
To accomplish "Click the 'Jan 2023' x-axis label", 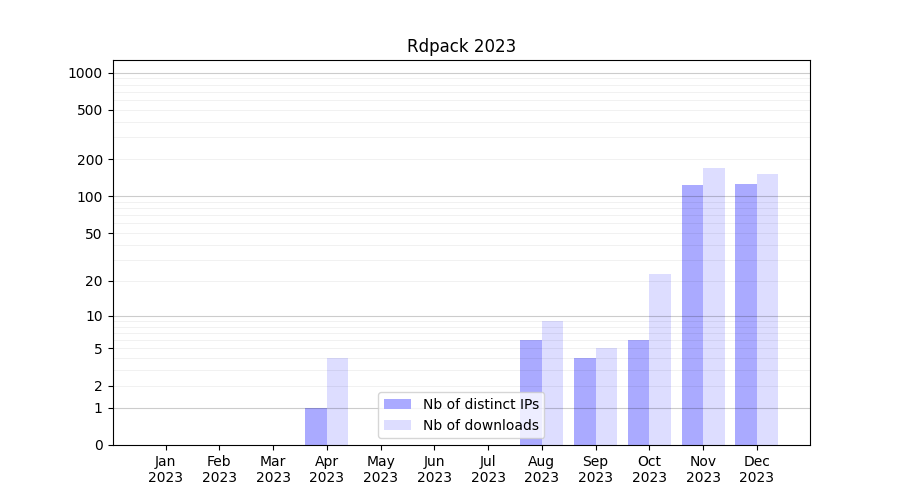I will tap(165, 469).
